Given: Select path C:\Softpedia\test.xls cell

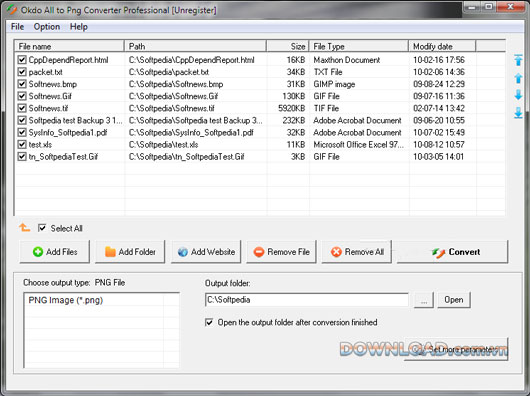Looking at the screenshot, I should [163, 145].
